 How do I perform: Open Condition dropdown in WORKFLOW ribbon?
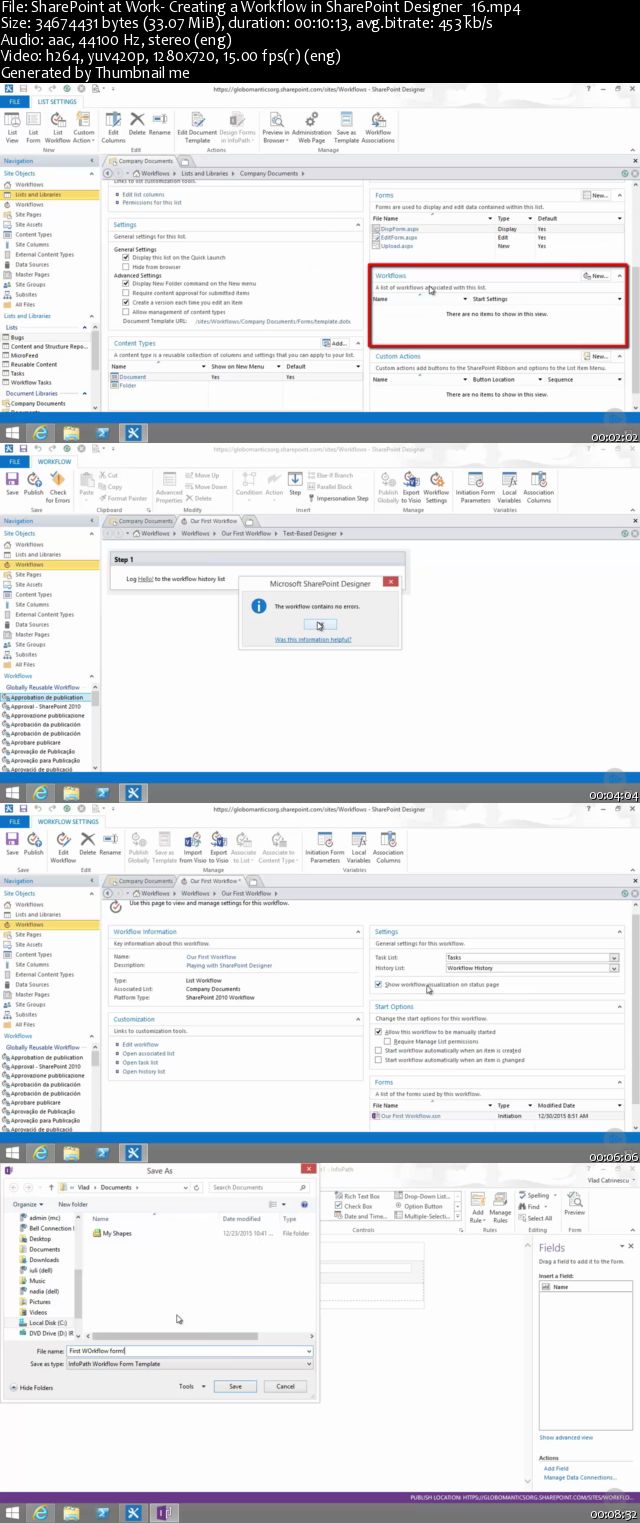coord(248,487)
